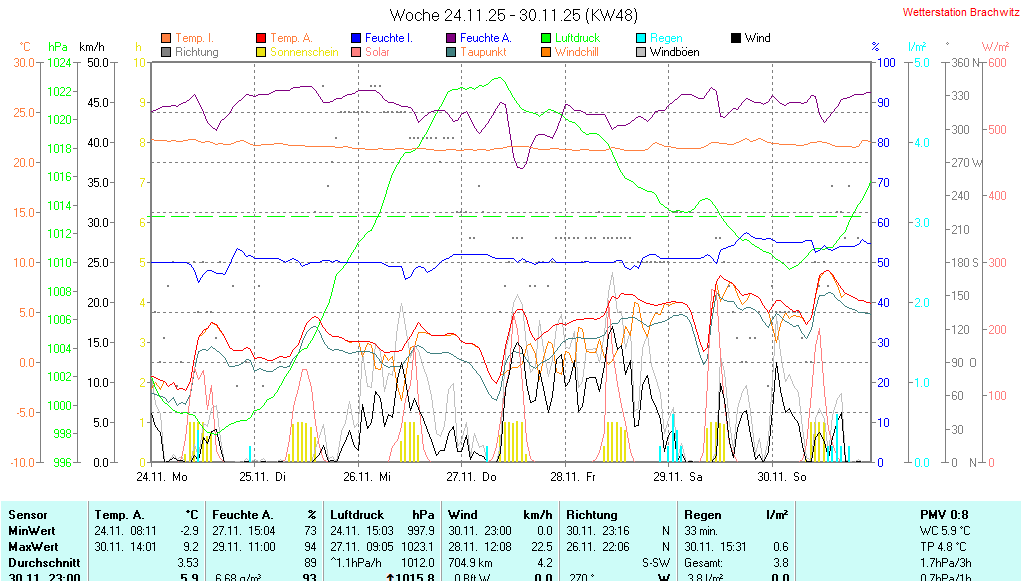The width and height of the screenshot is (1021, 581).
Task: Click the Wetterstation Brachwitz label
Action: (953, 12)
